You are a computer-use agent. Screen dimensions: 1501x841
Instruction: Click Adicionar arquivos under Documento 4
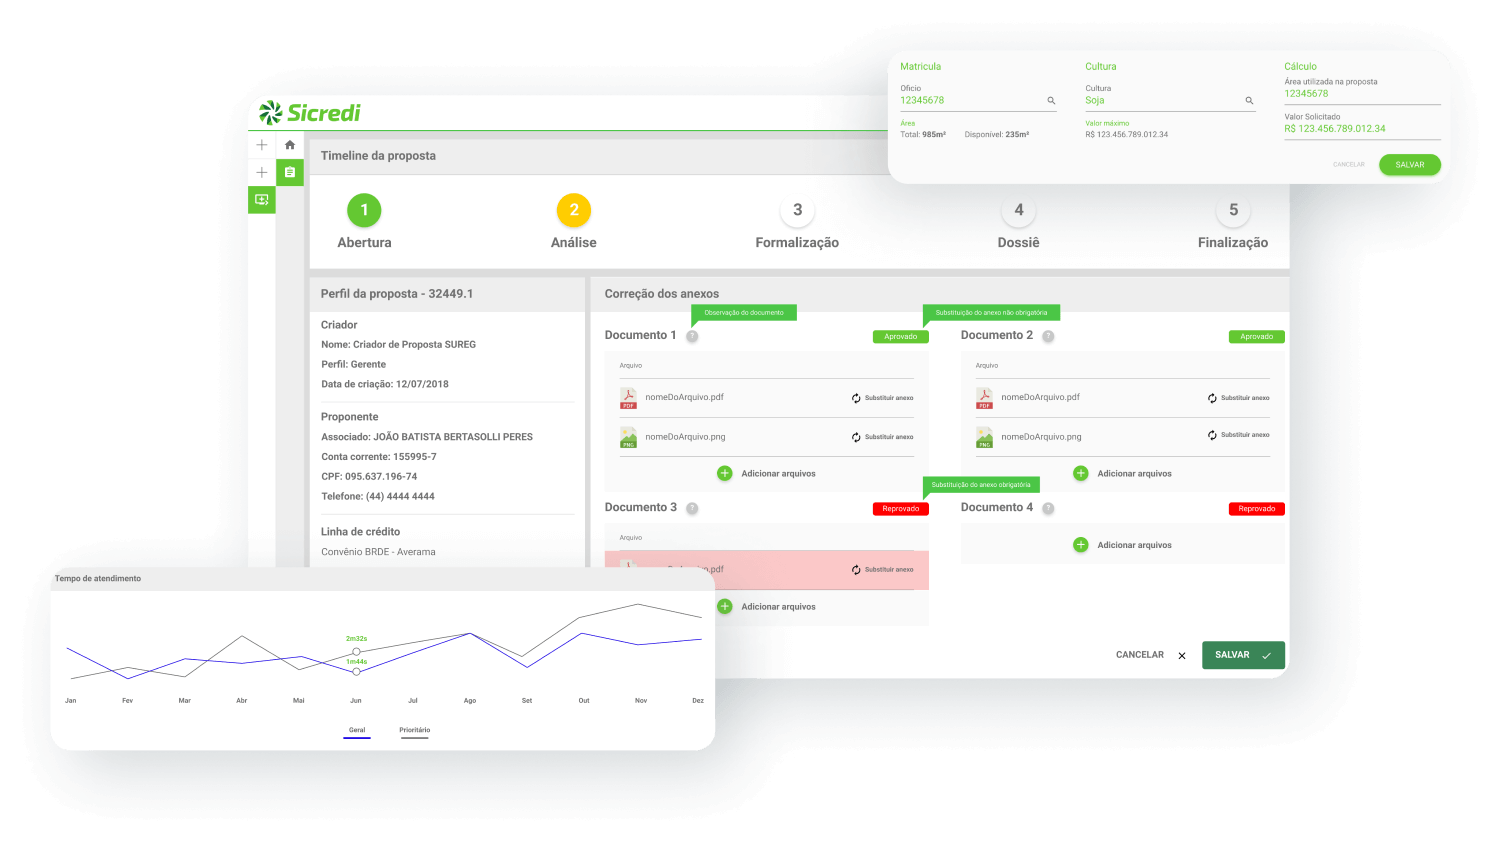[x=1134, y=546]
